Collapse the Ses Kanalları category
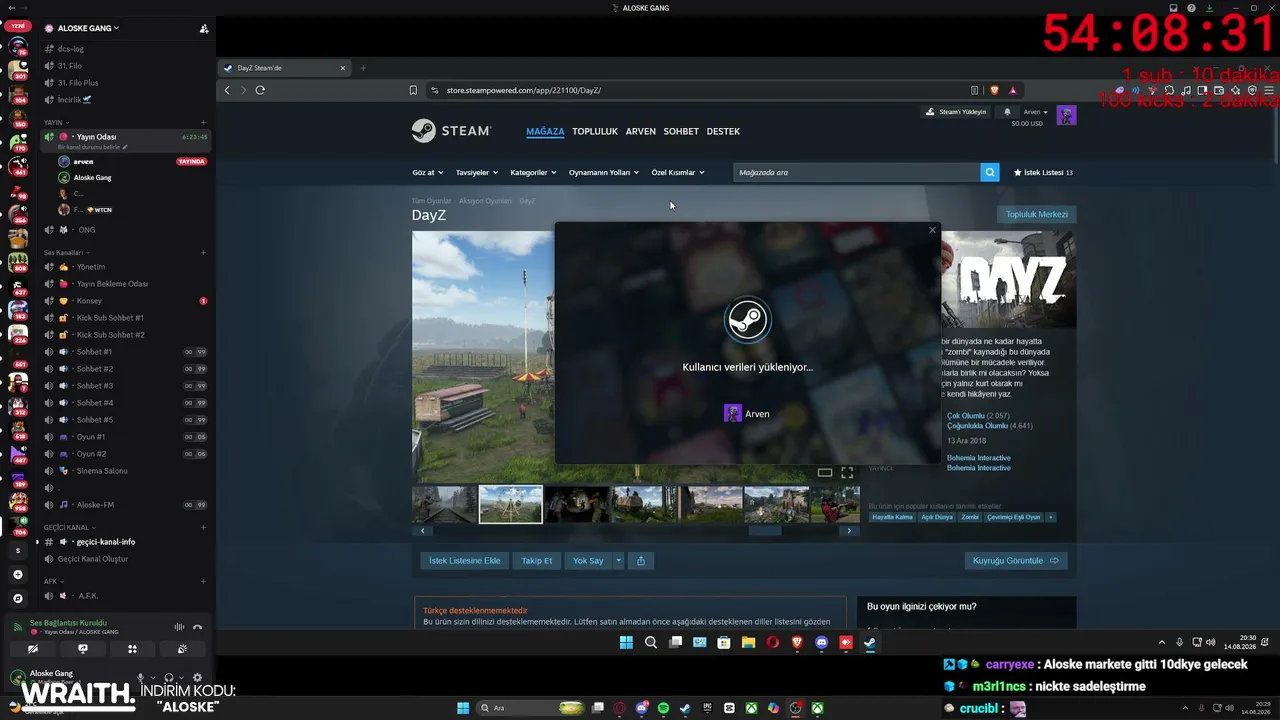This screenshot has width=1280, height=720. click(65, 253)
